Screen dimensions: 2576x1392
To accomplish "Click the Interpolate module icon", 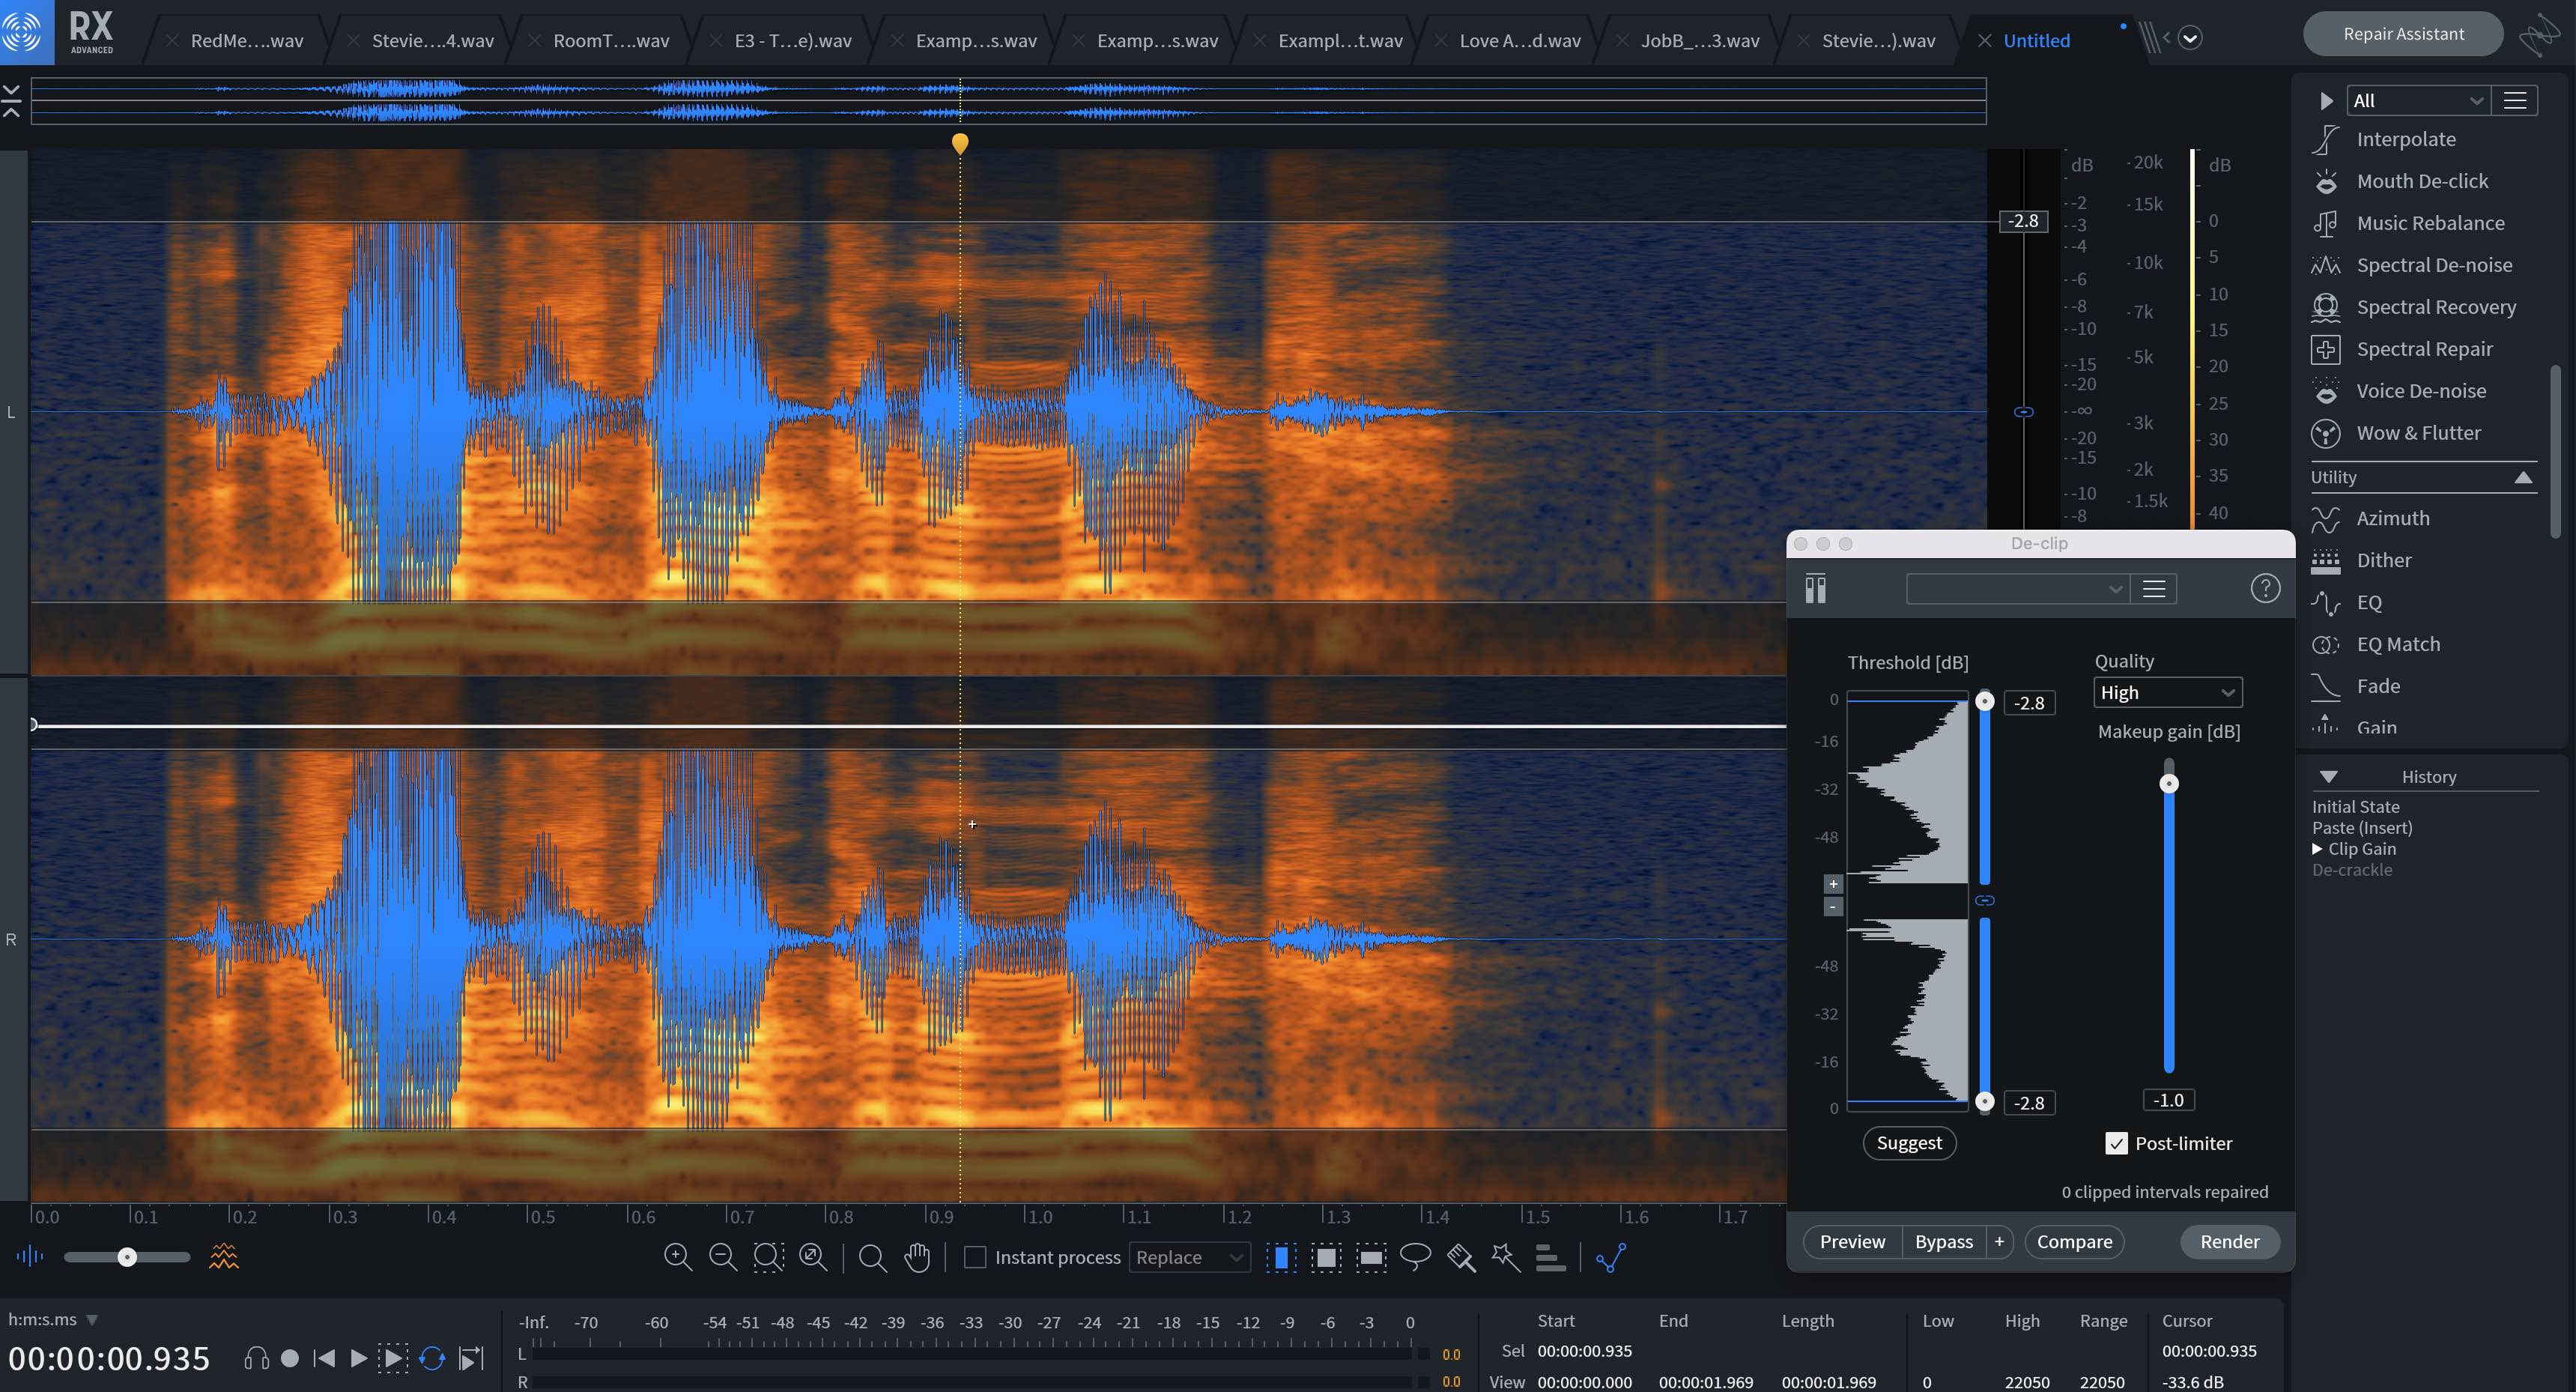I will [2326, 140].
